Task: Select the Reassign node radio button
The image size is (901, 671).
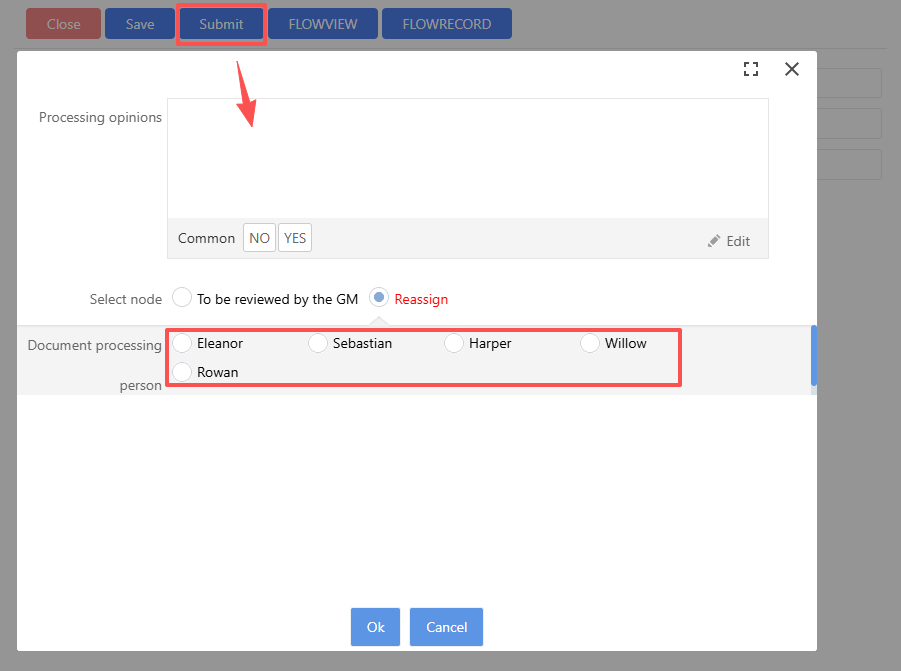Action: click(x=379, y=298)
